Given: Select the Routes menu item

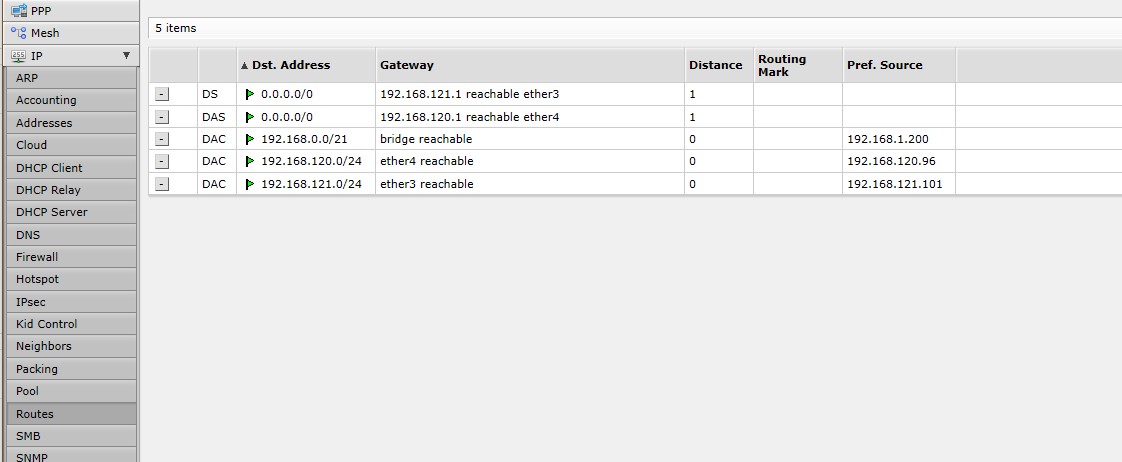Looking at the screenshot, I should click(35, 414).
